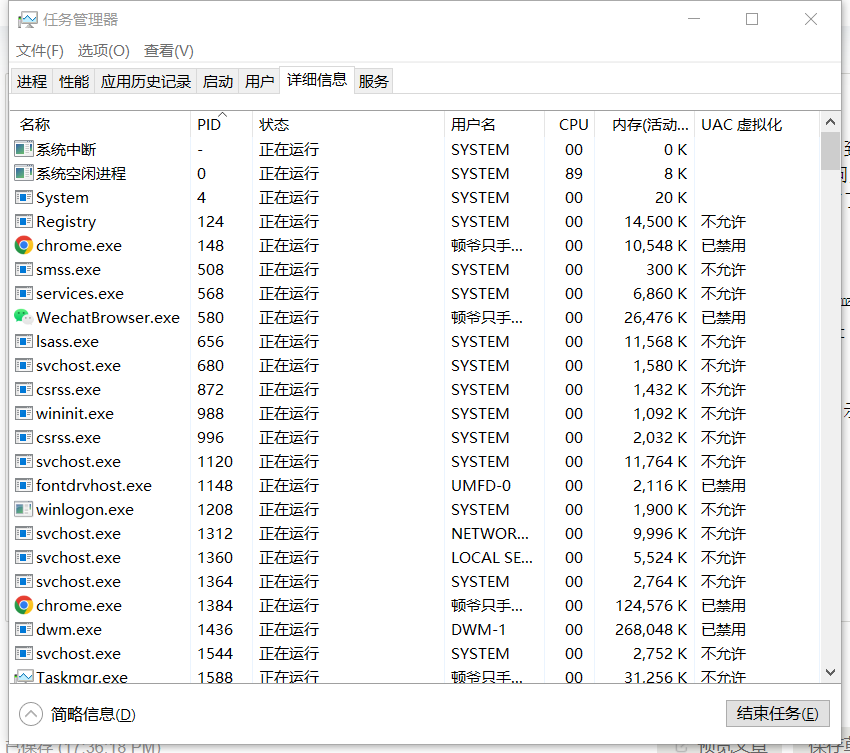Viewport: 850px width, 753px height.
Task: Click the WechatBrowser.exe process icon
Action: pyautogui.click(x=23, y=317)
